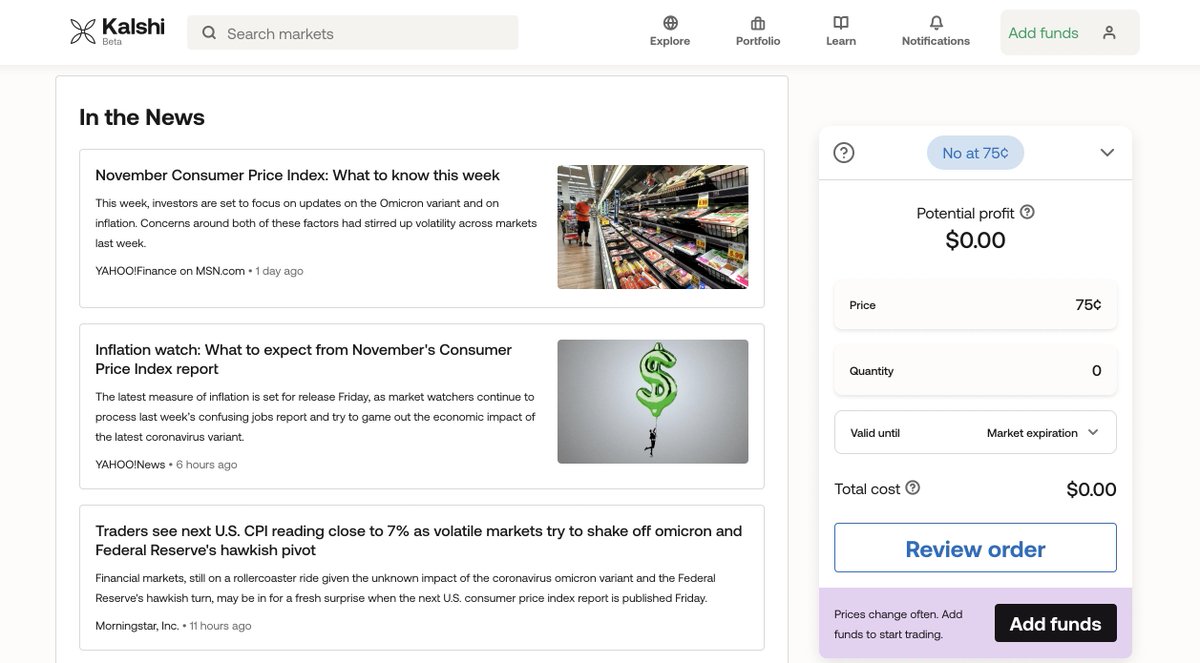
Task: Open the user profile icon
Action: (1109, 33)
